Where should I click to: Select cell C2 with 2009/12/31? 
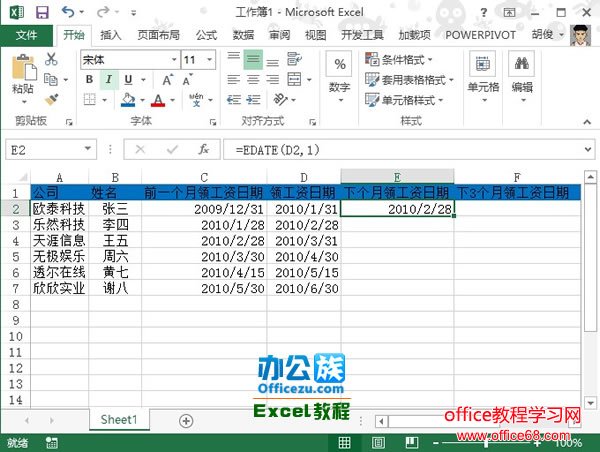pyautogui.click(x=204, y=209)
